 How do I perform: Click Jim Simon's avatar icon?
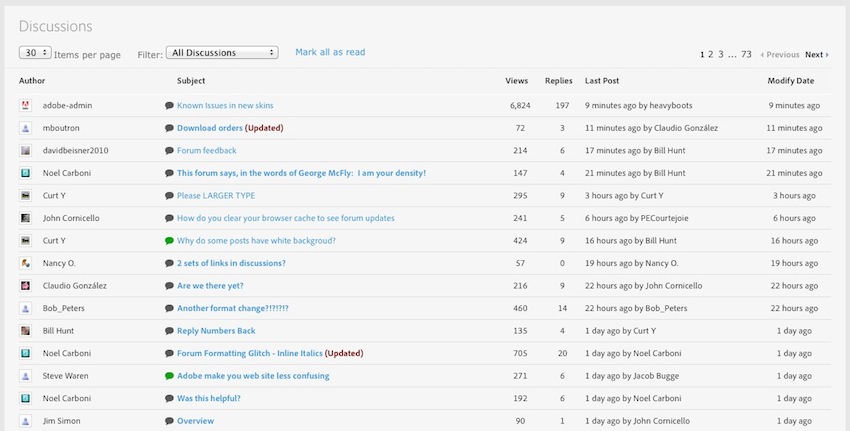25,421
